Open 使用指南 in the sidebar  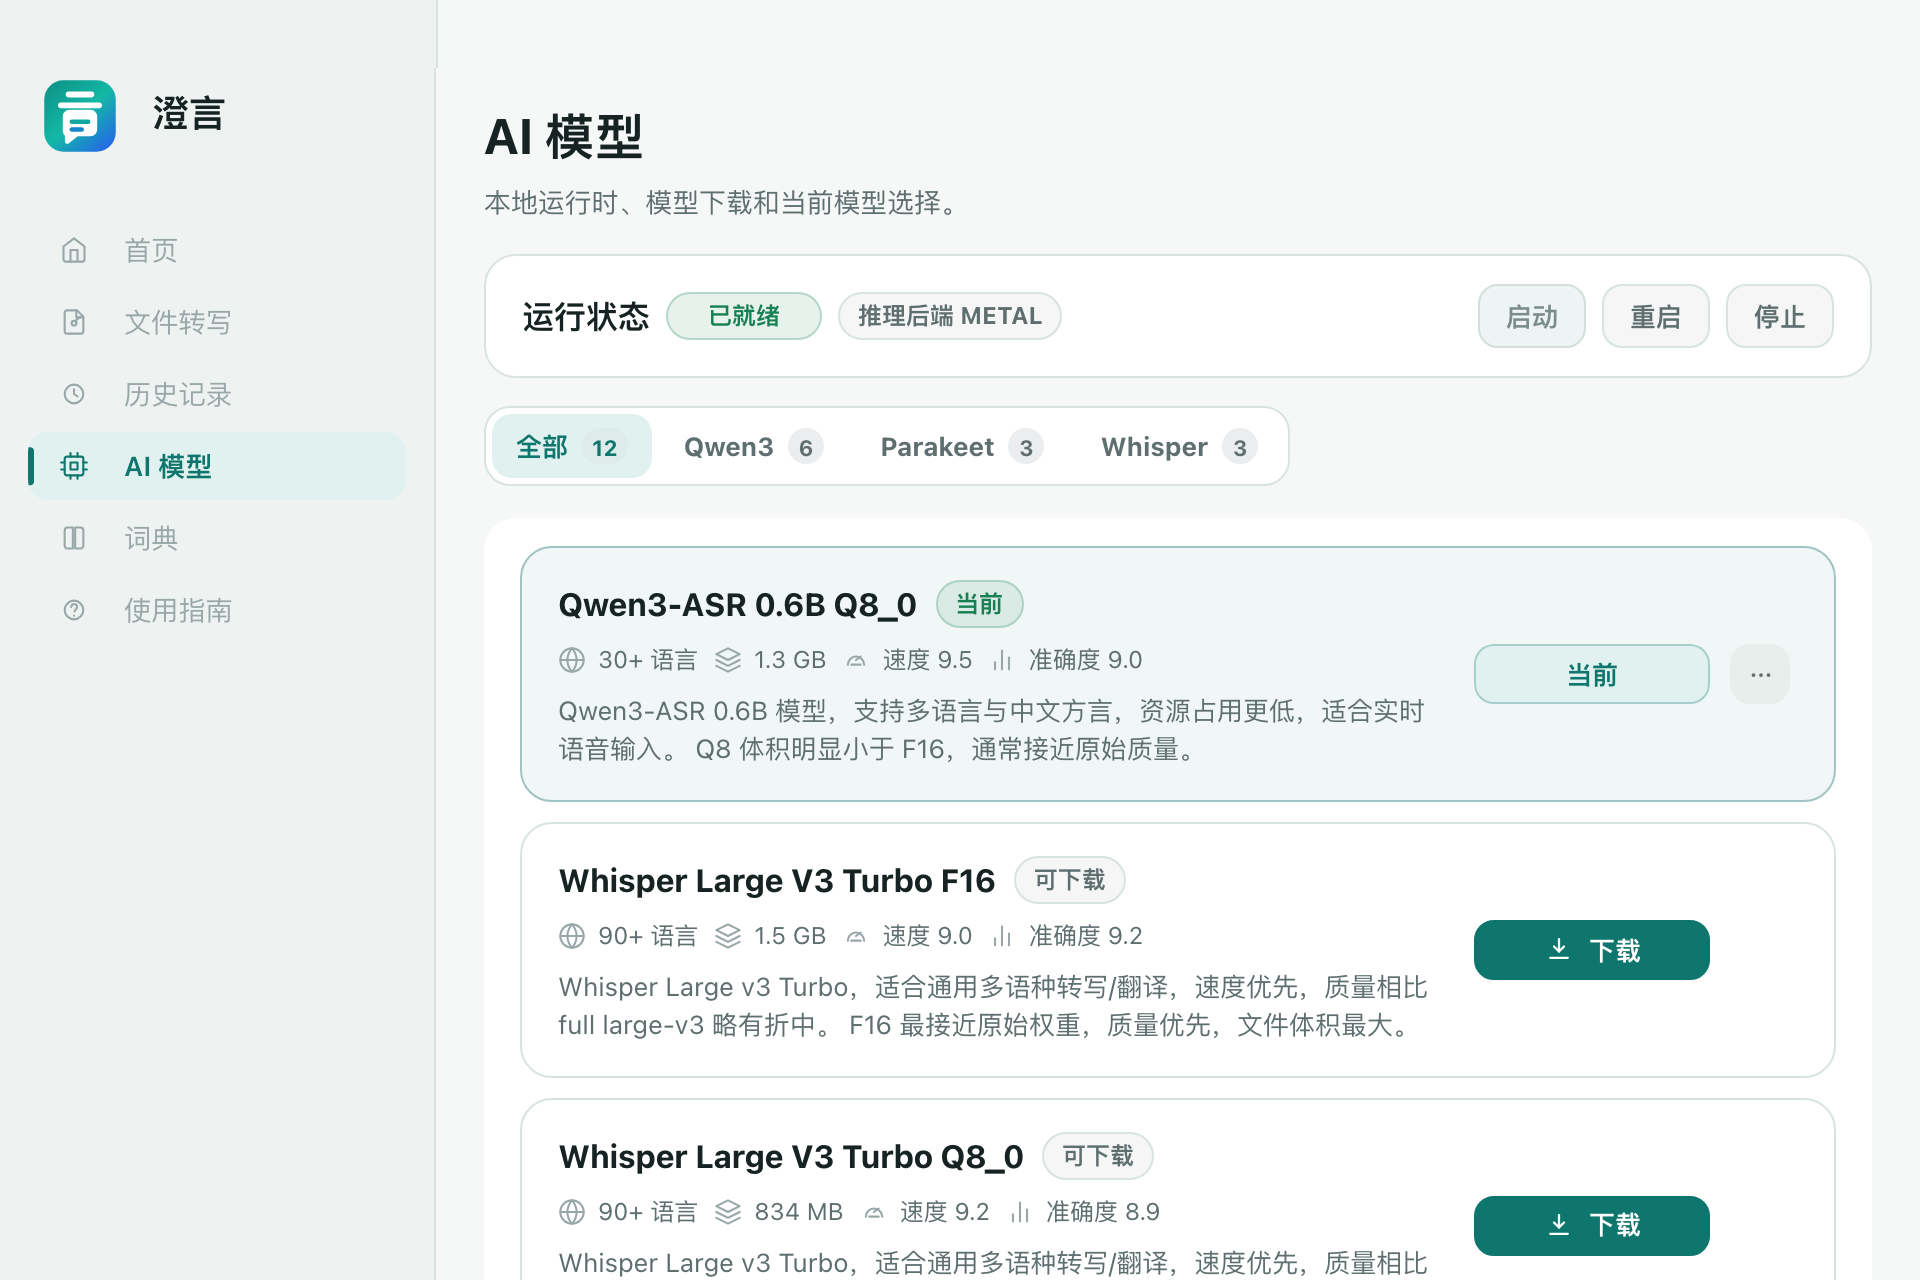218,610
